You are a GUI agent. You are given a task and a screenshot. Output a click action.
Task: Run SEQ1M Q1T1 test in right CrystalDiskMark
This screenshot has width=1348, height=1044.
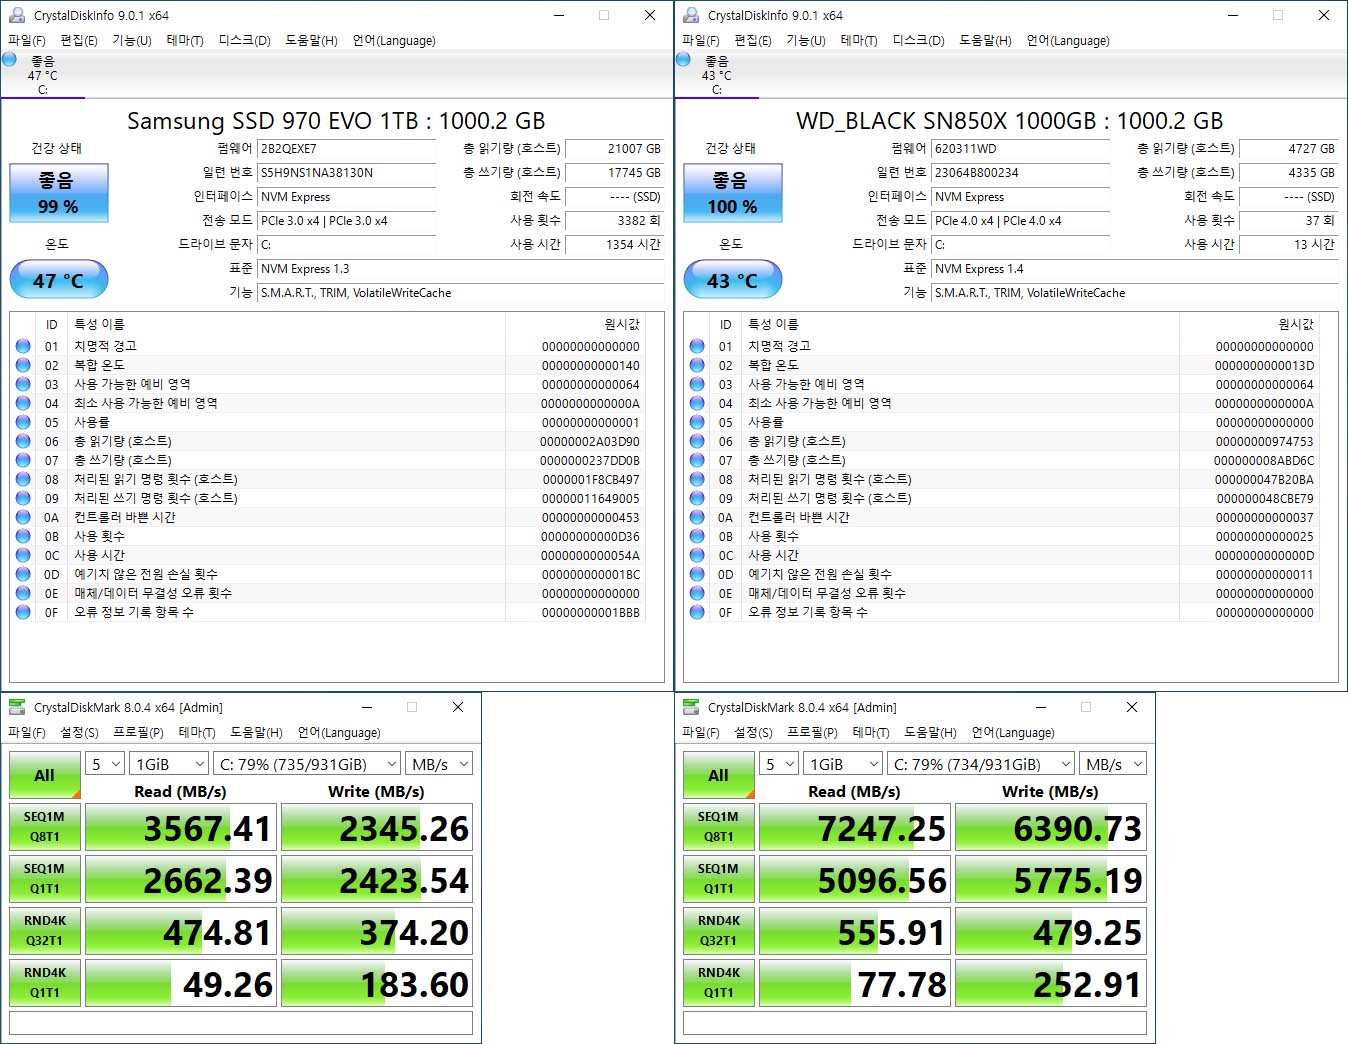(718, 879)
